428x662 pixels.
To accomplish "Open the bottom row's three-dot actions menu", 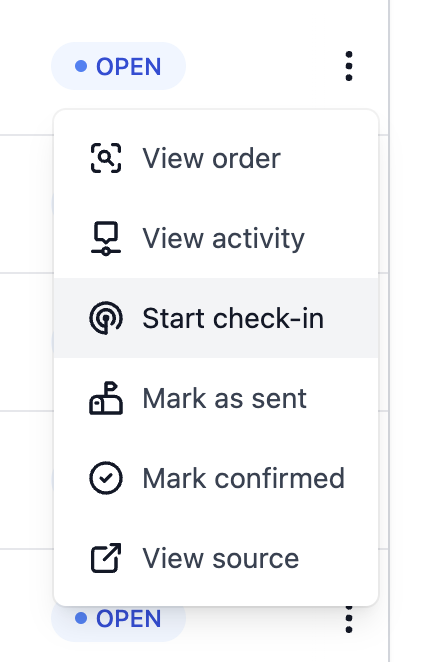I will point(349,619).
